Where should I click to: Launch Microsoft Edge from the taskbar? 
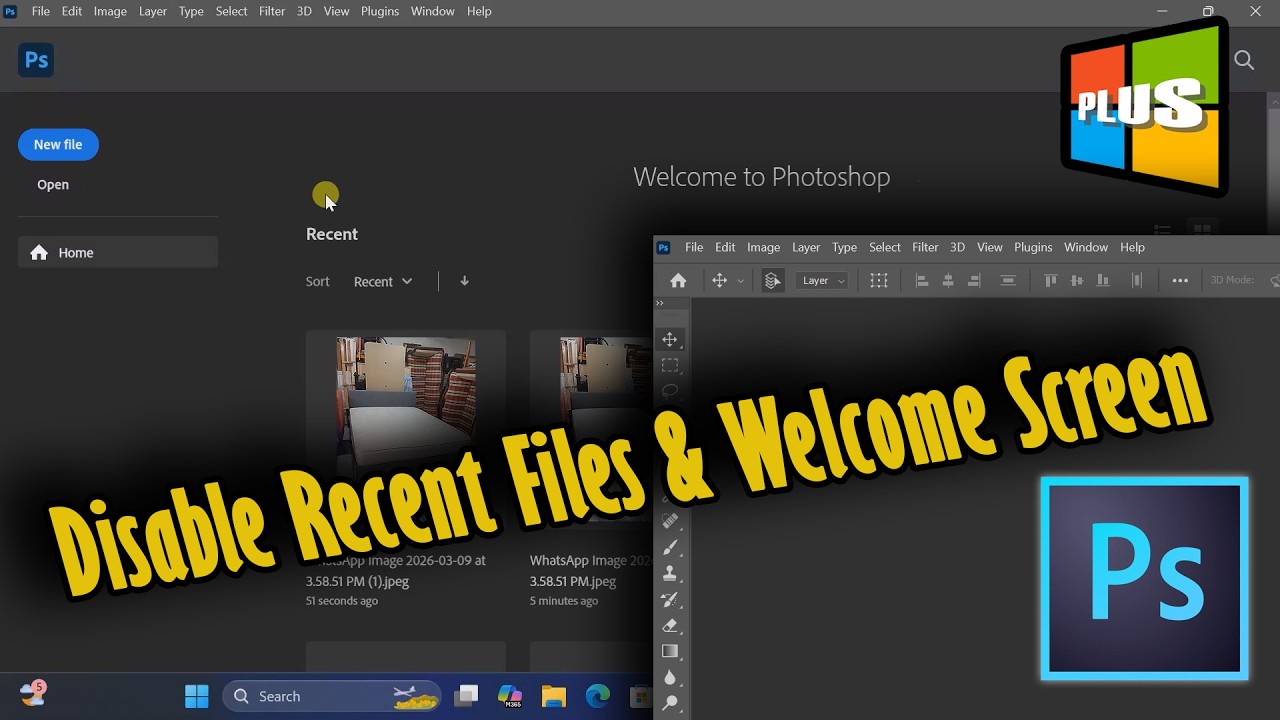pyautogui.click(x=598, y=696)
